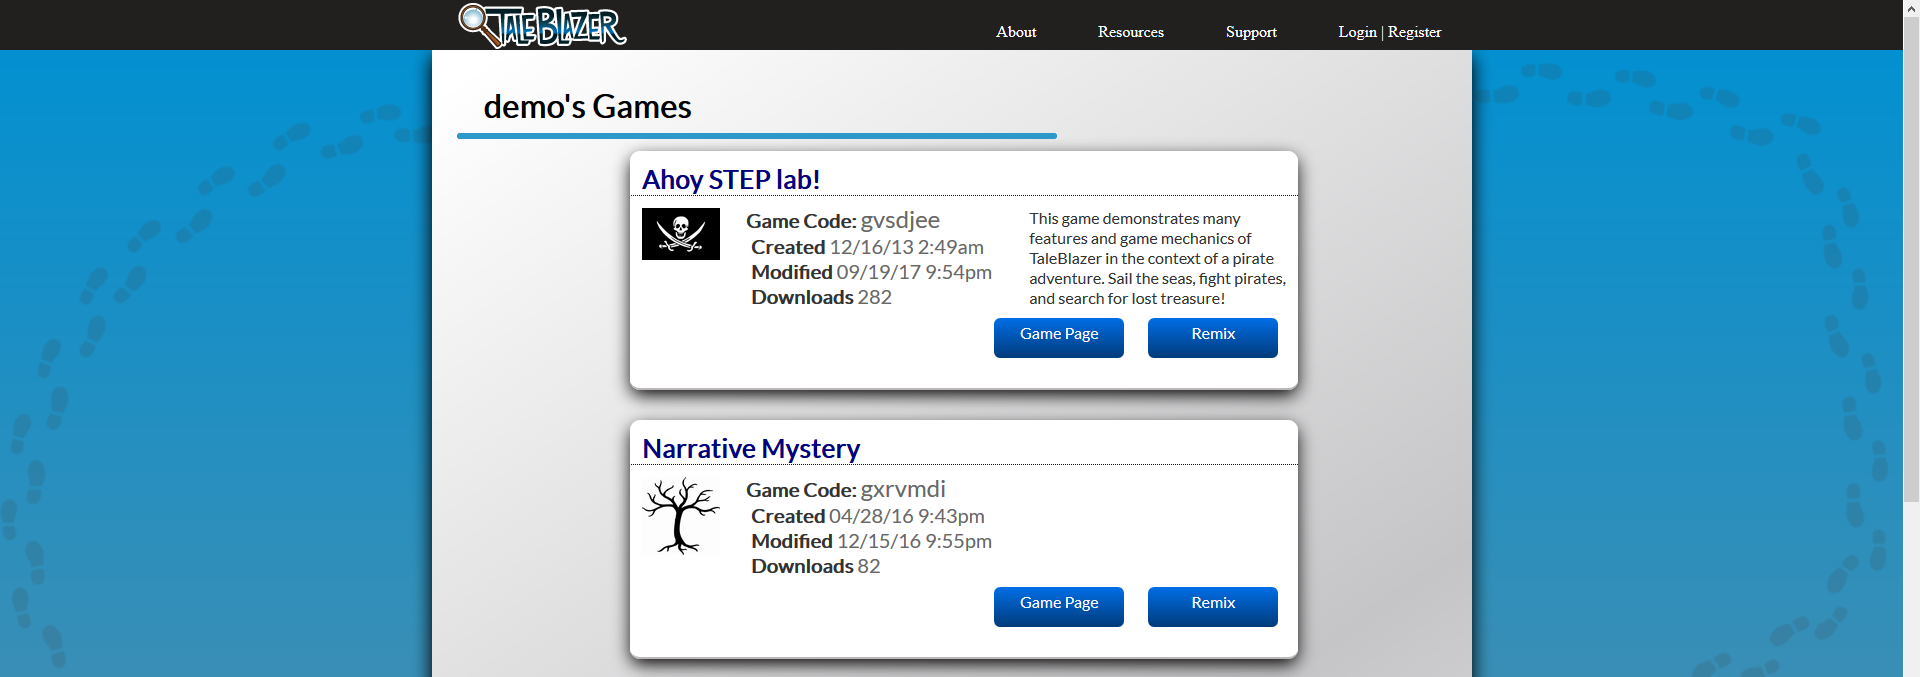Open the Resources menu
1920x677 pixels.
[x=1131, y=32]
